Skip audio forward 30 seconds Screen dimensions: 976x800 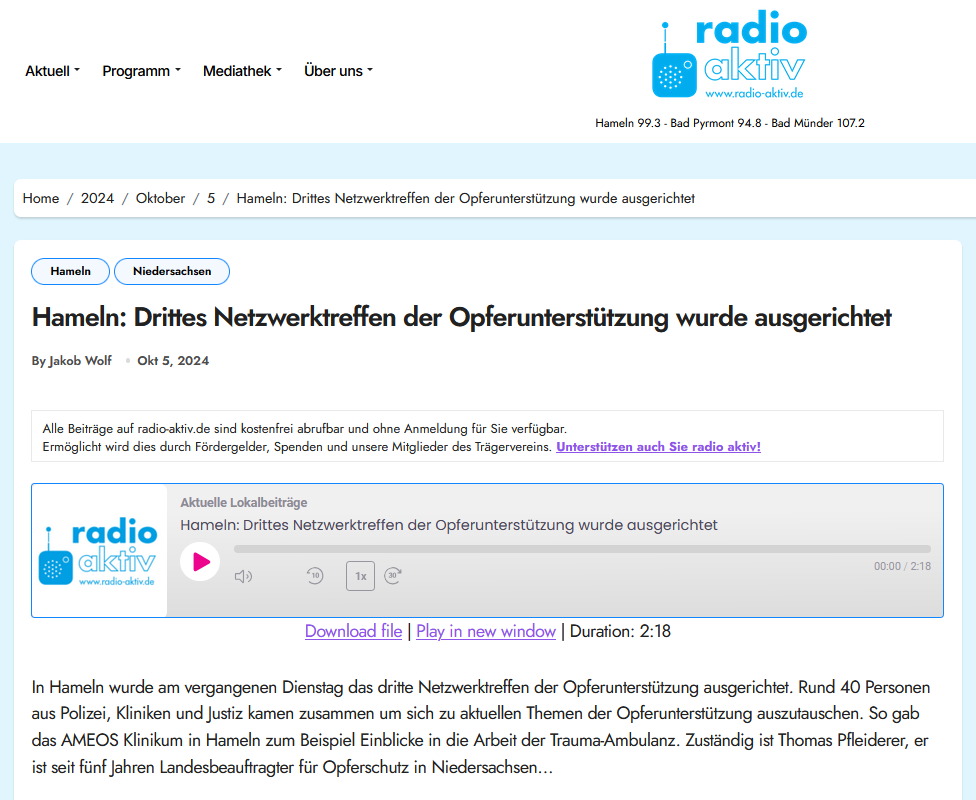click(393, 575)
